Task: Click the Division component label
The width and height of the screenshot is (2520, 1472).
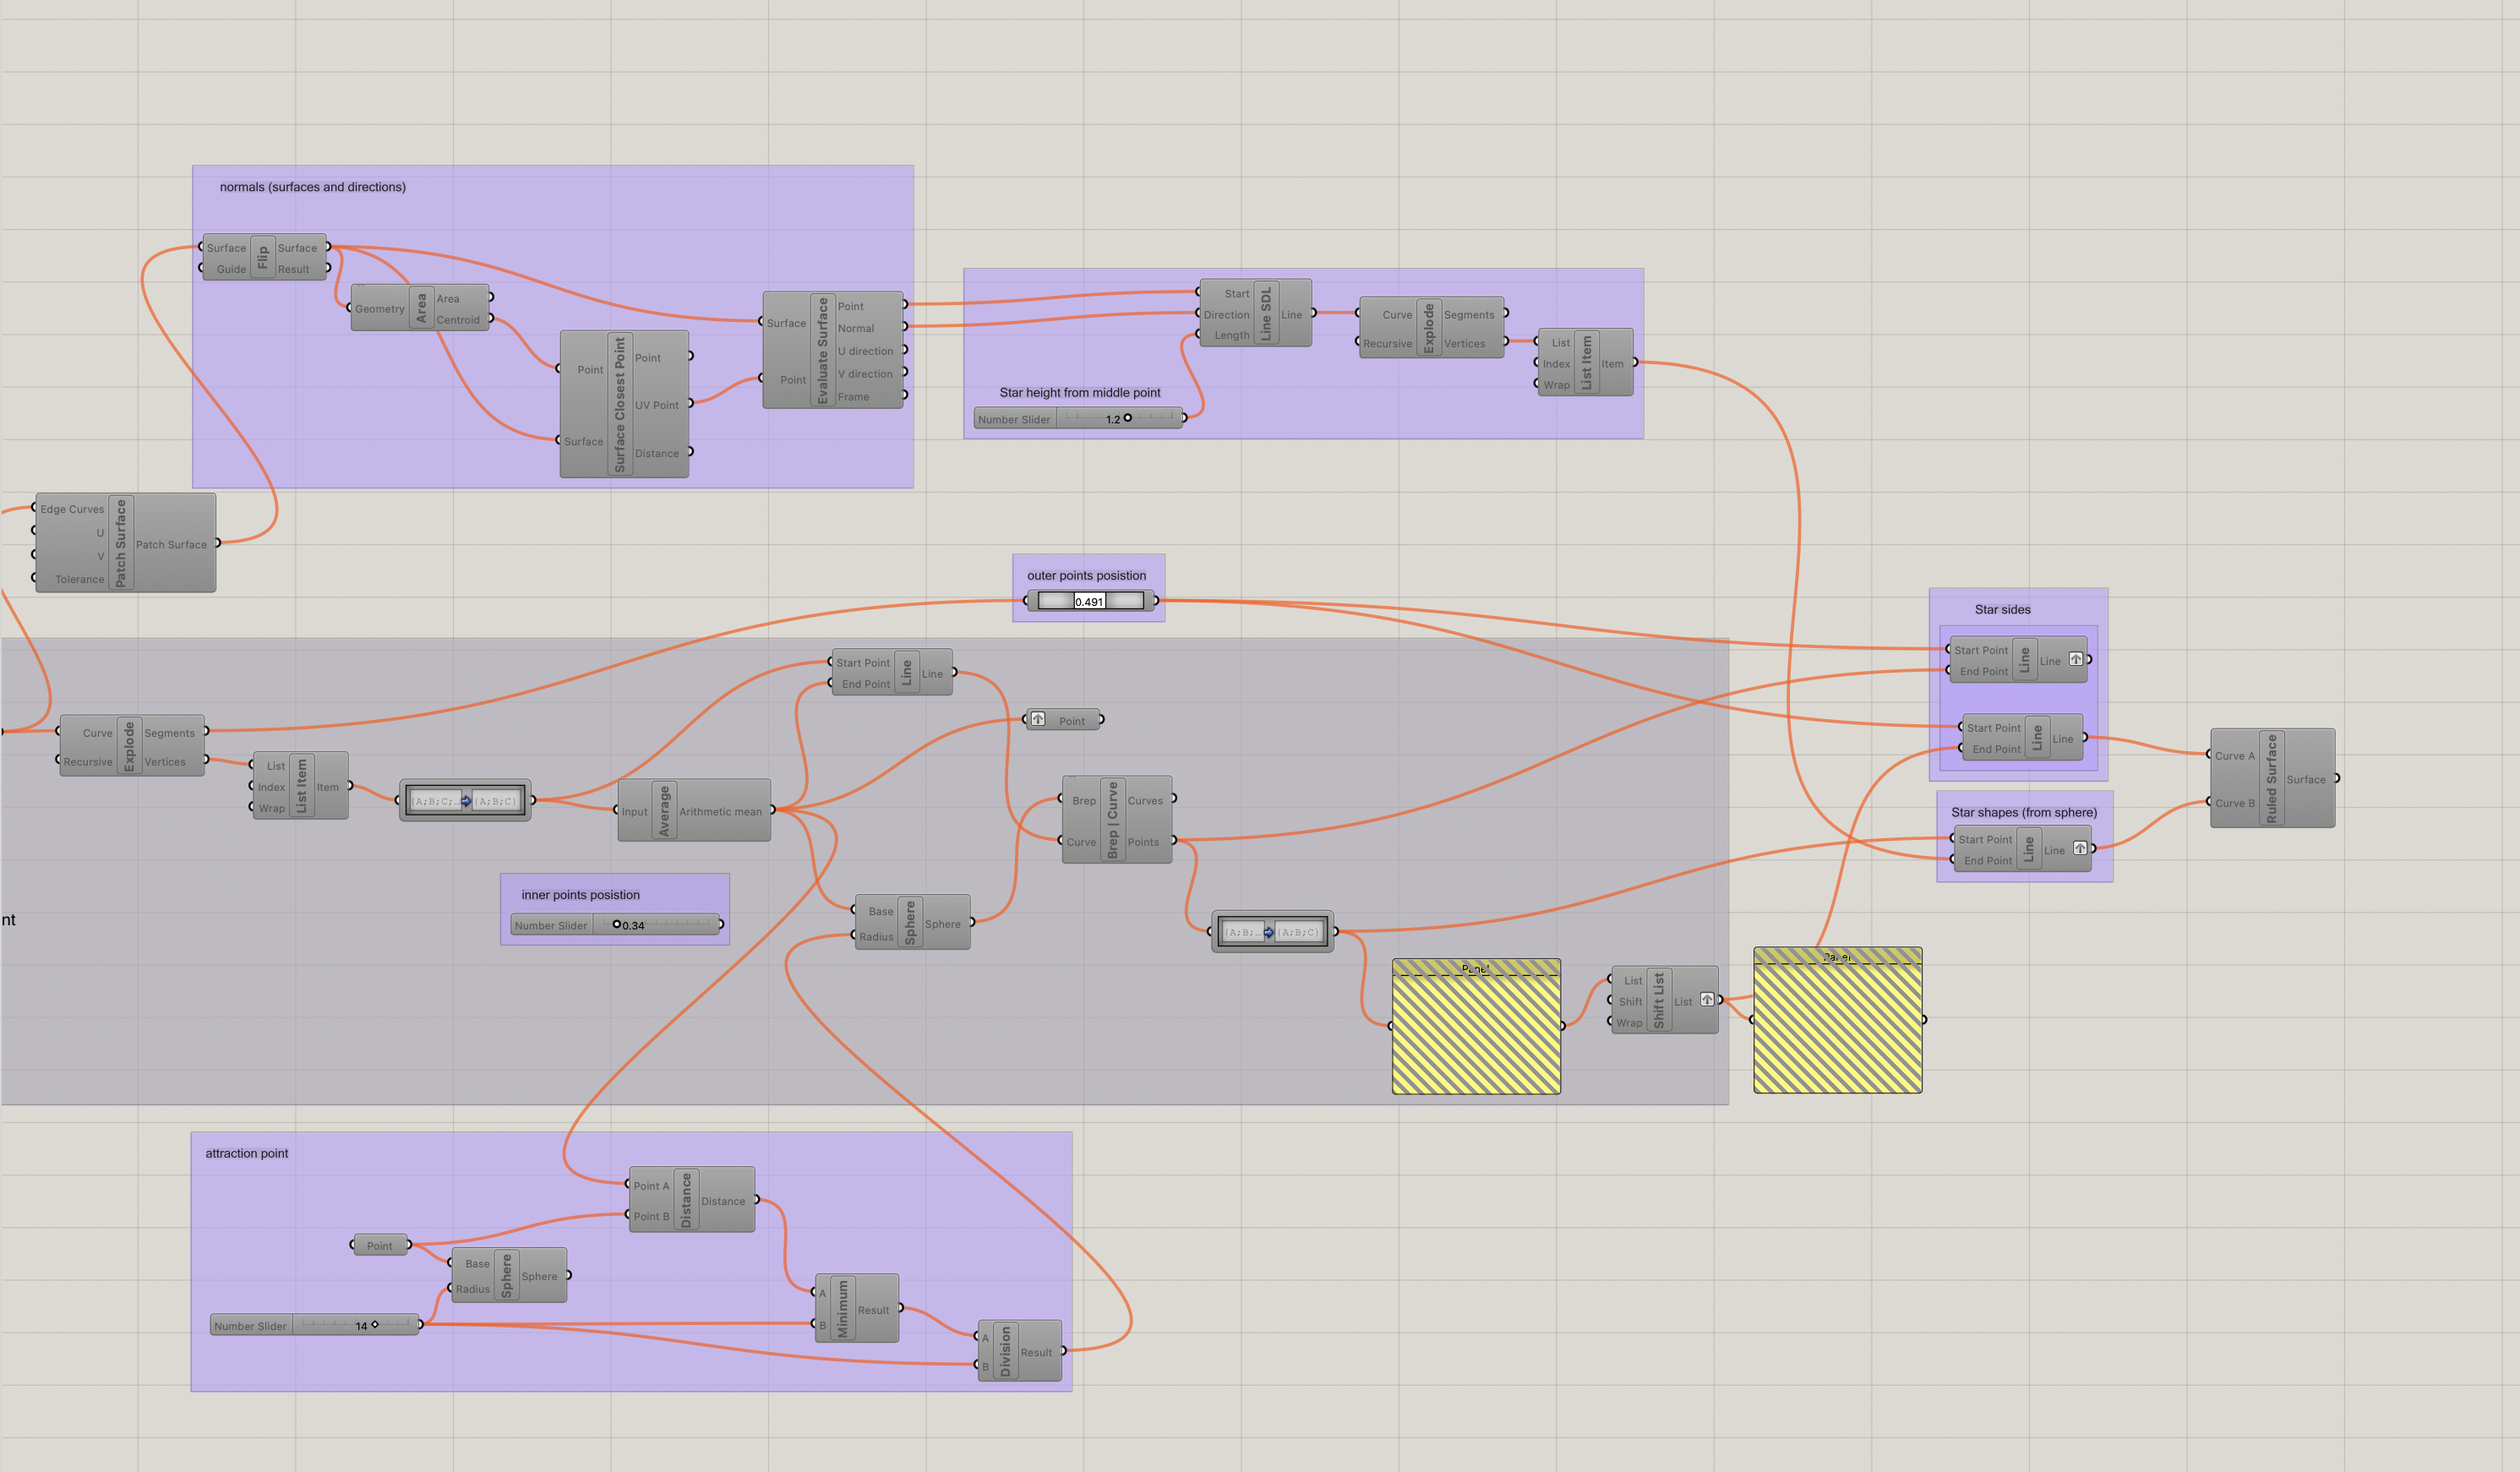Action: 1005,1351
